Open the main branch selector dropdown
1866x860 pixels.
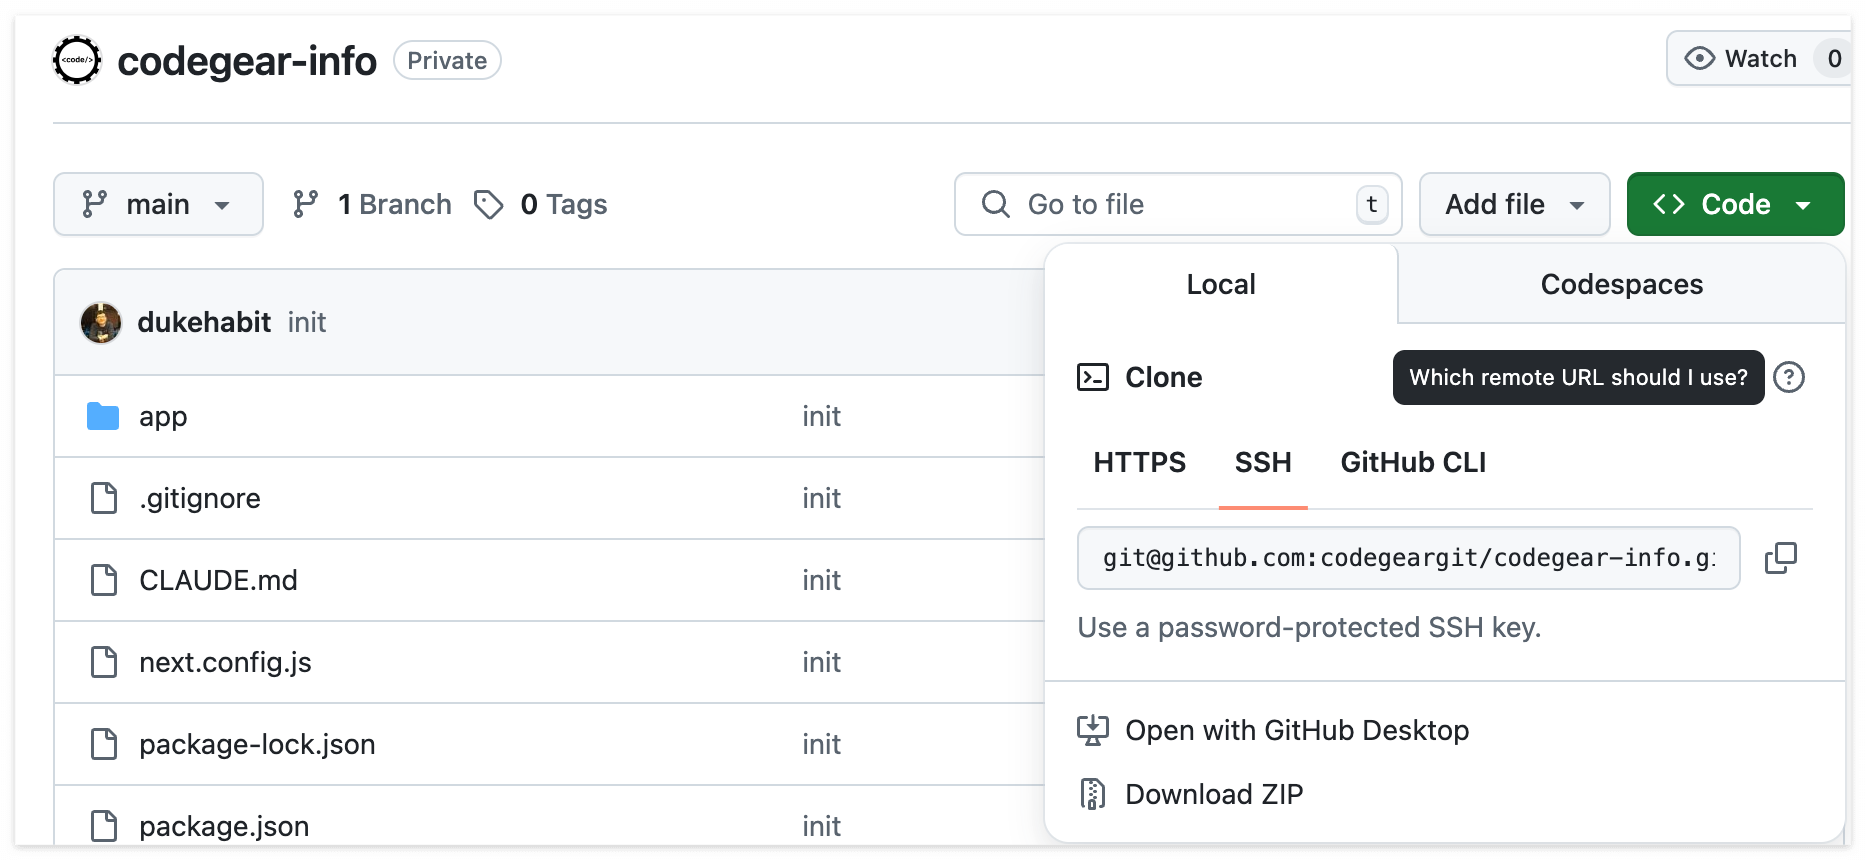[158, 204]
